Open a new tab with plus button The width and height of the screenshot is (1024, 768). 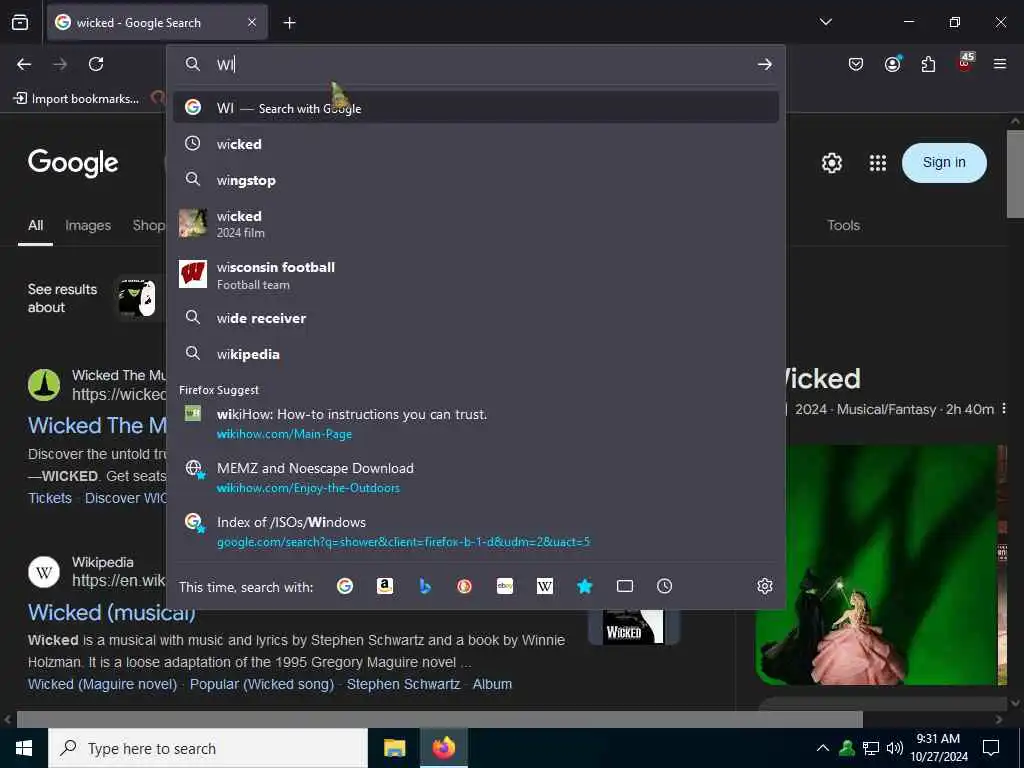coord(289,23)
